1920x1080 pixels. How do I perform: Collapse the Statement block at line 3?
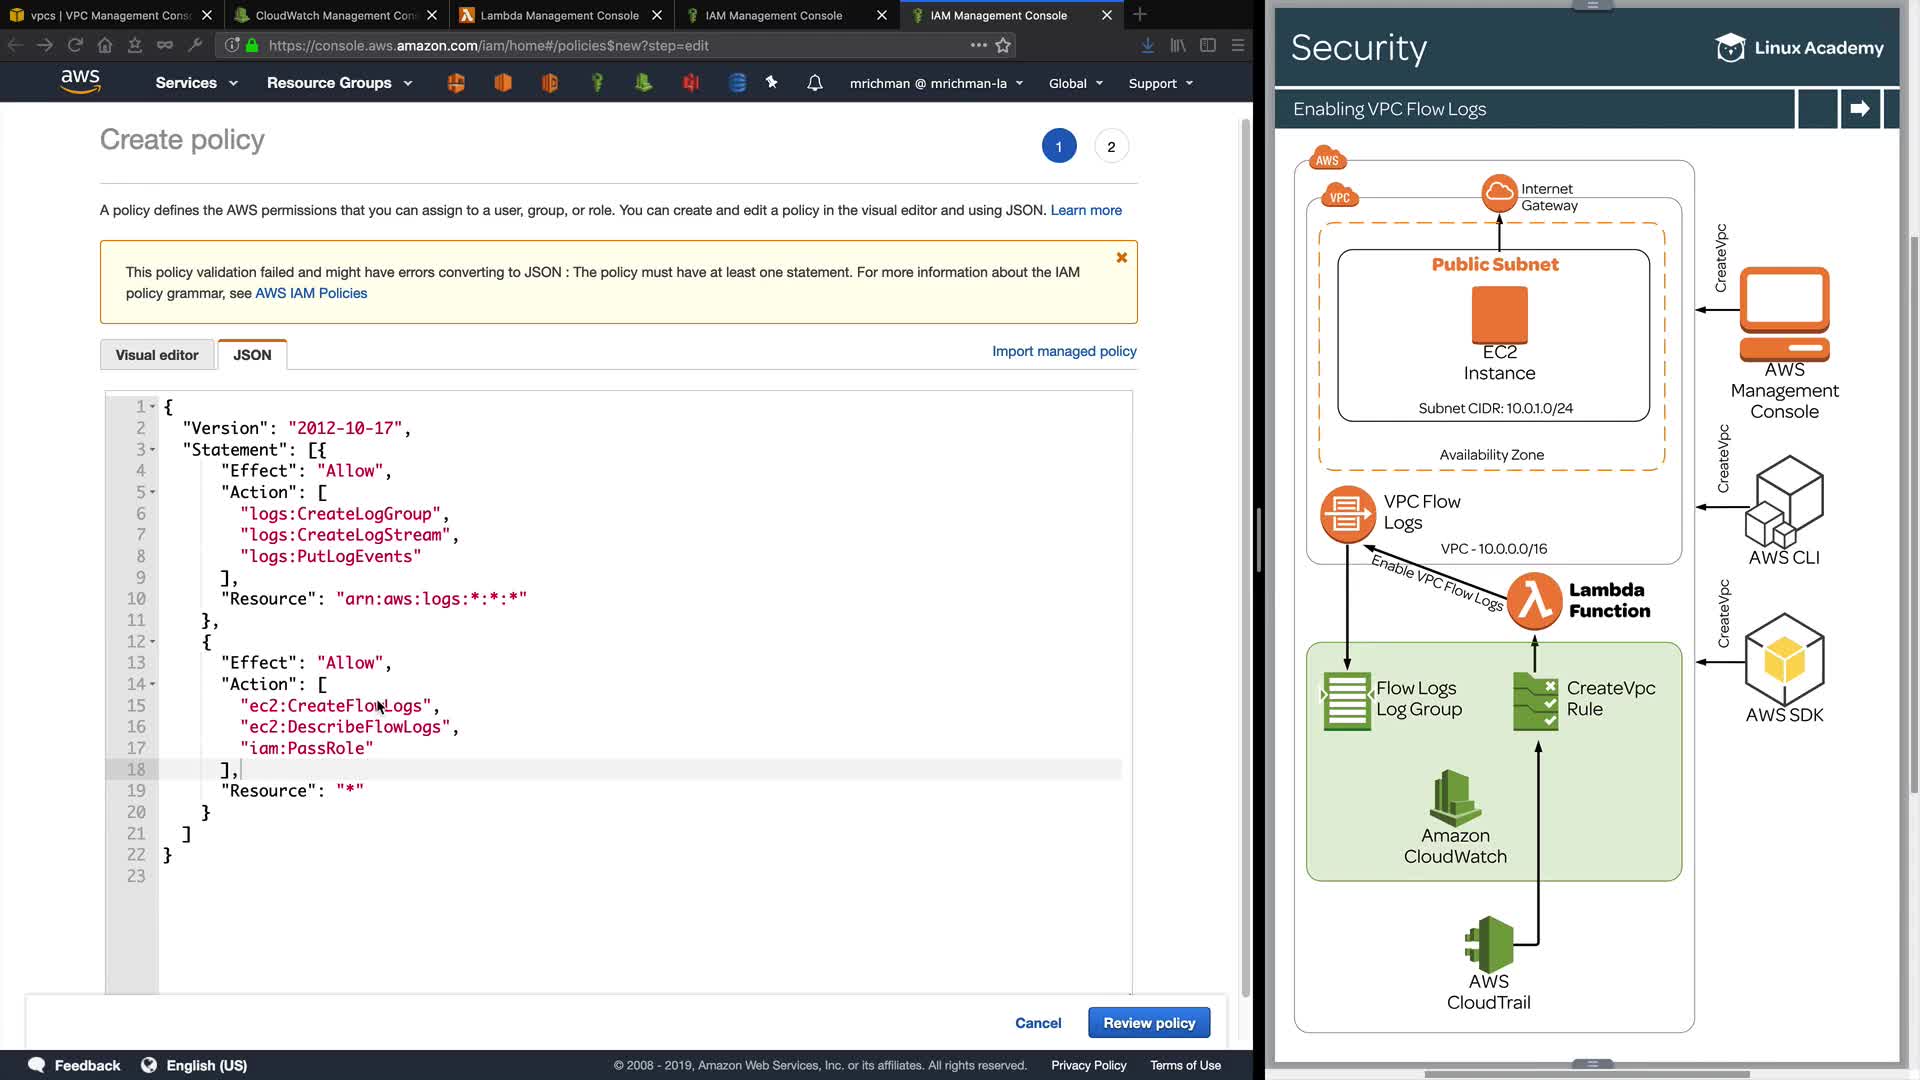[153, 450]
